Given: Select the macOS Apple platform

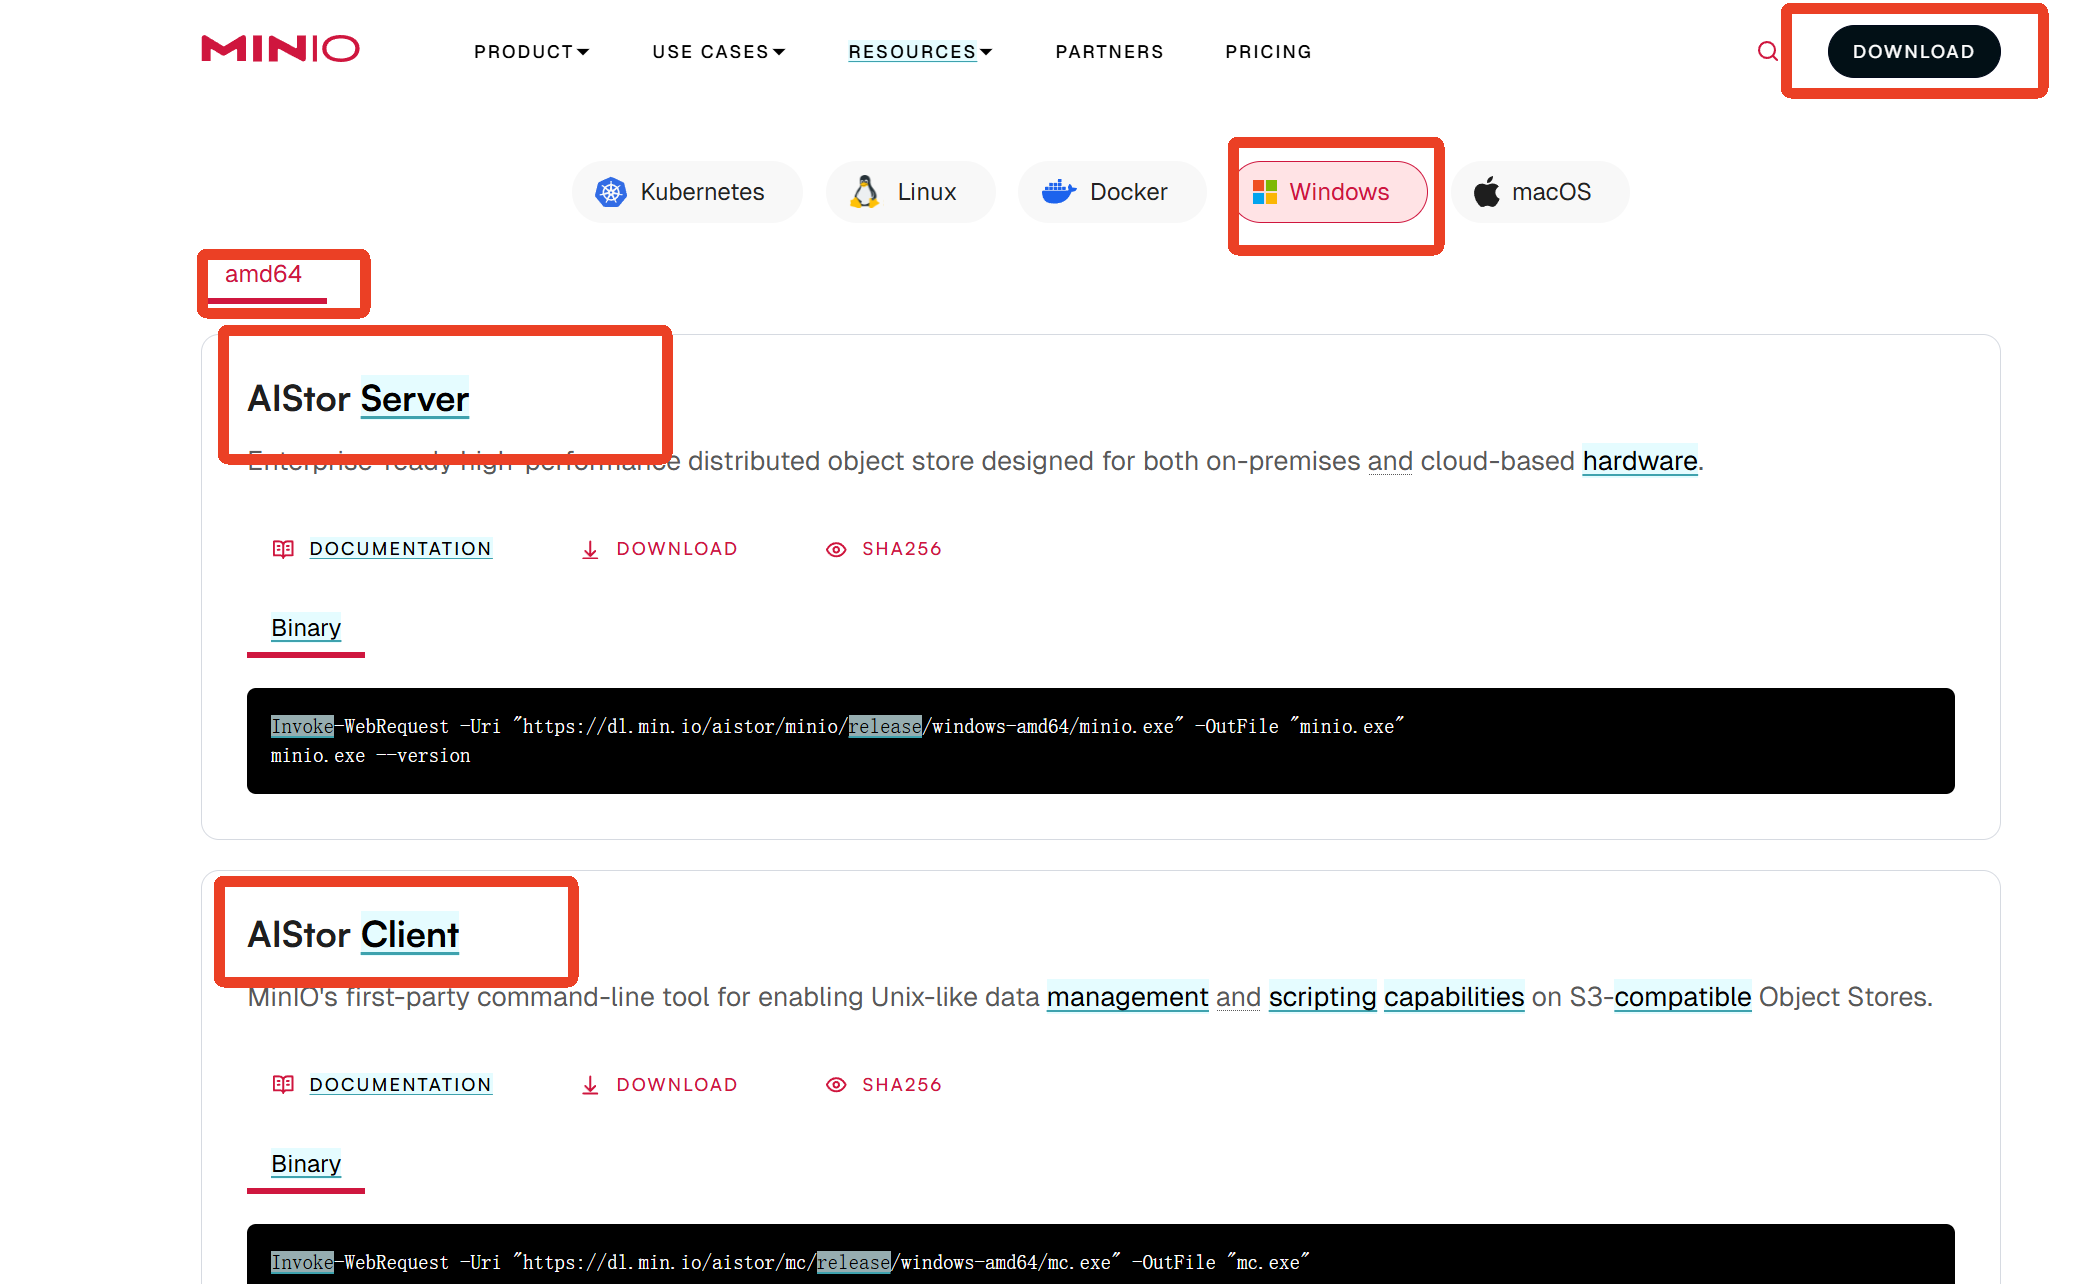Looking at the screenshot, I should [1487, 192].
